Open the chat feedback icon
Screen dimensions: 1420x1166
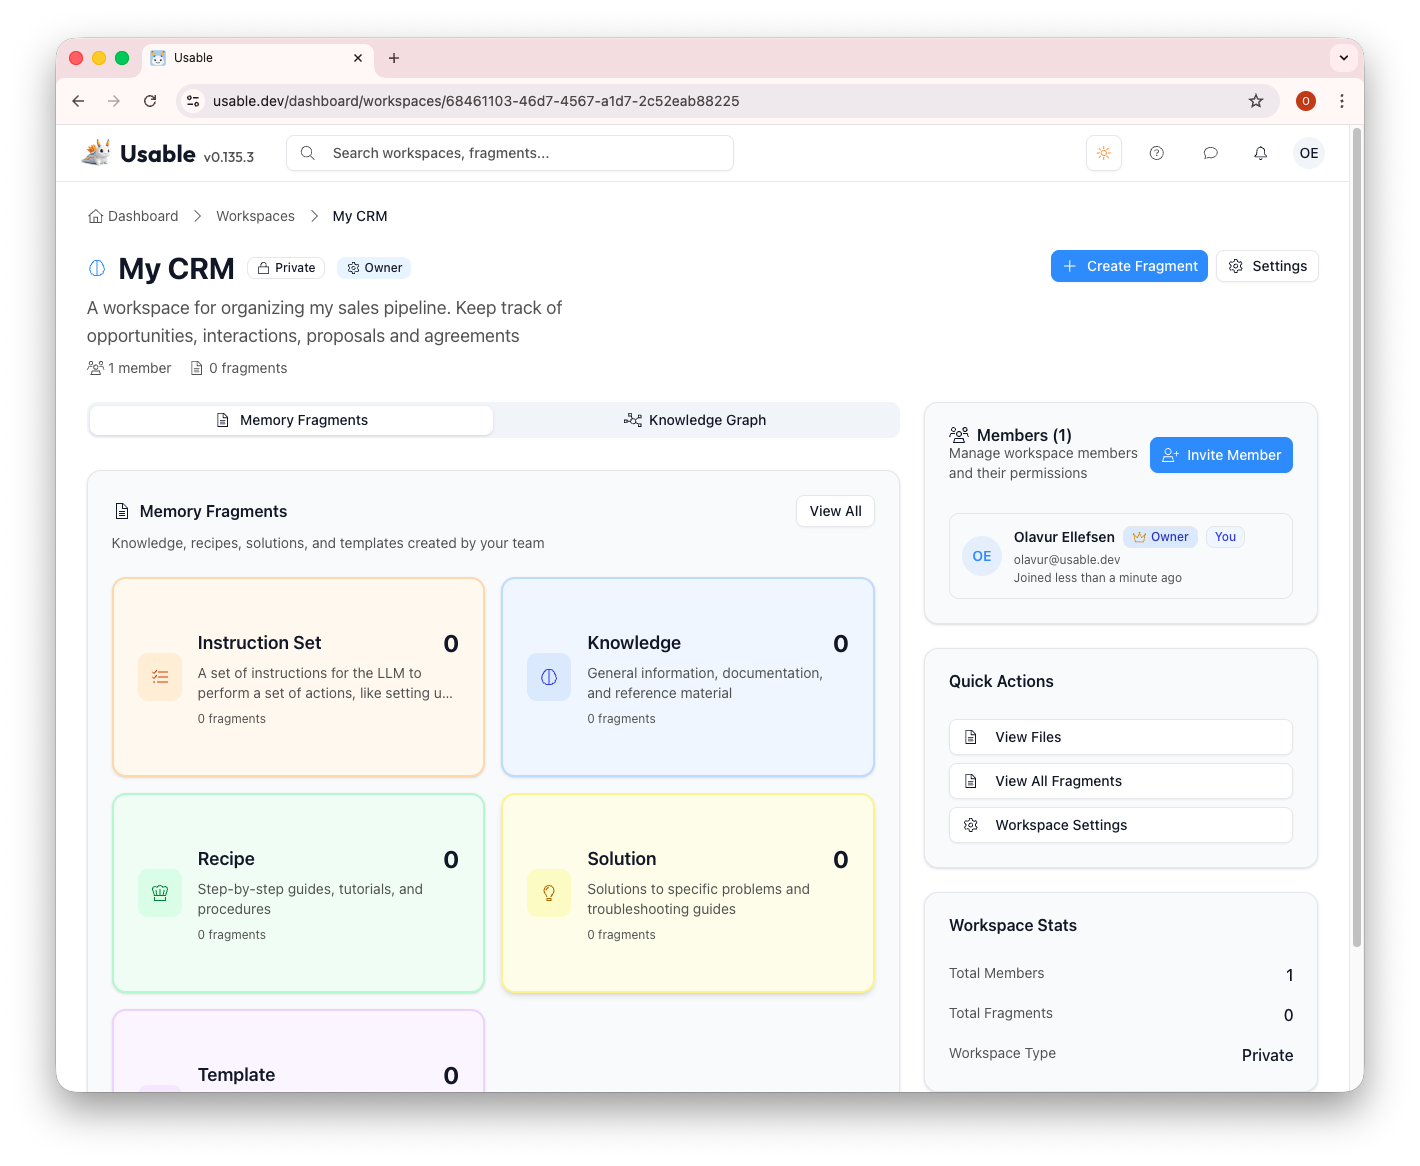1210,152
